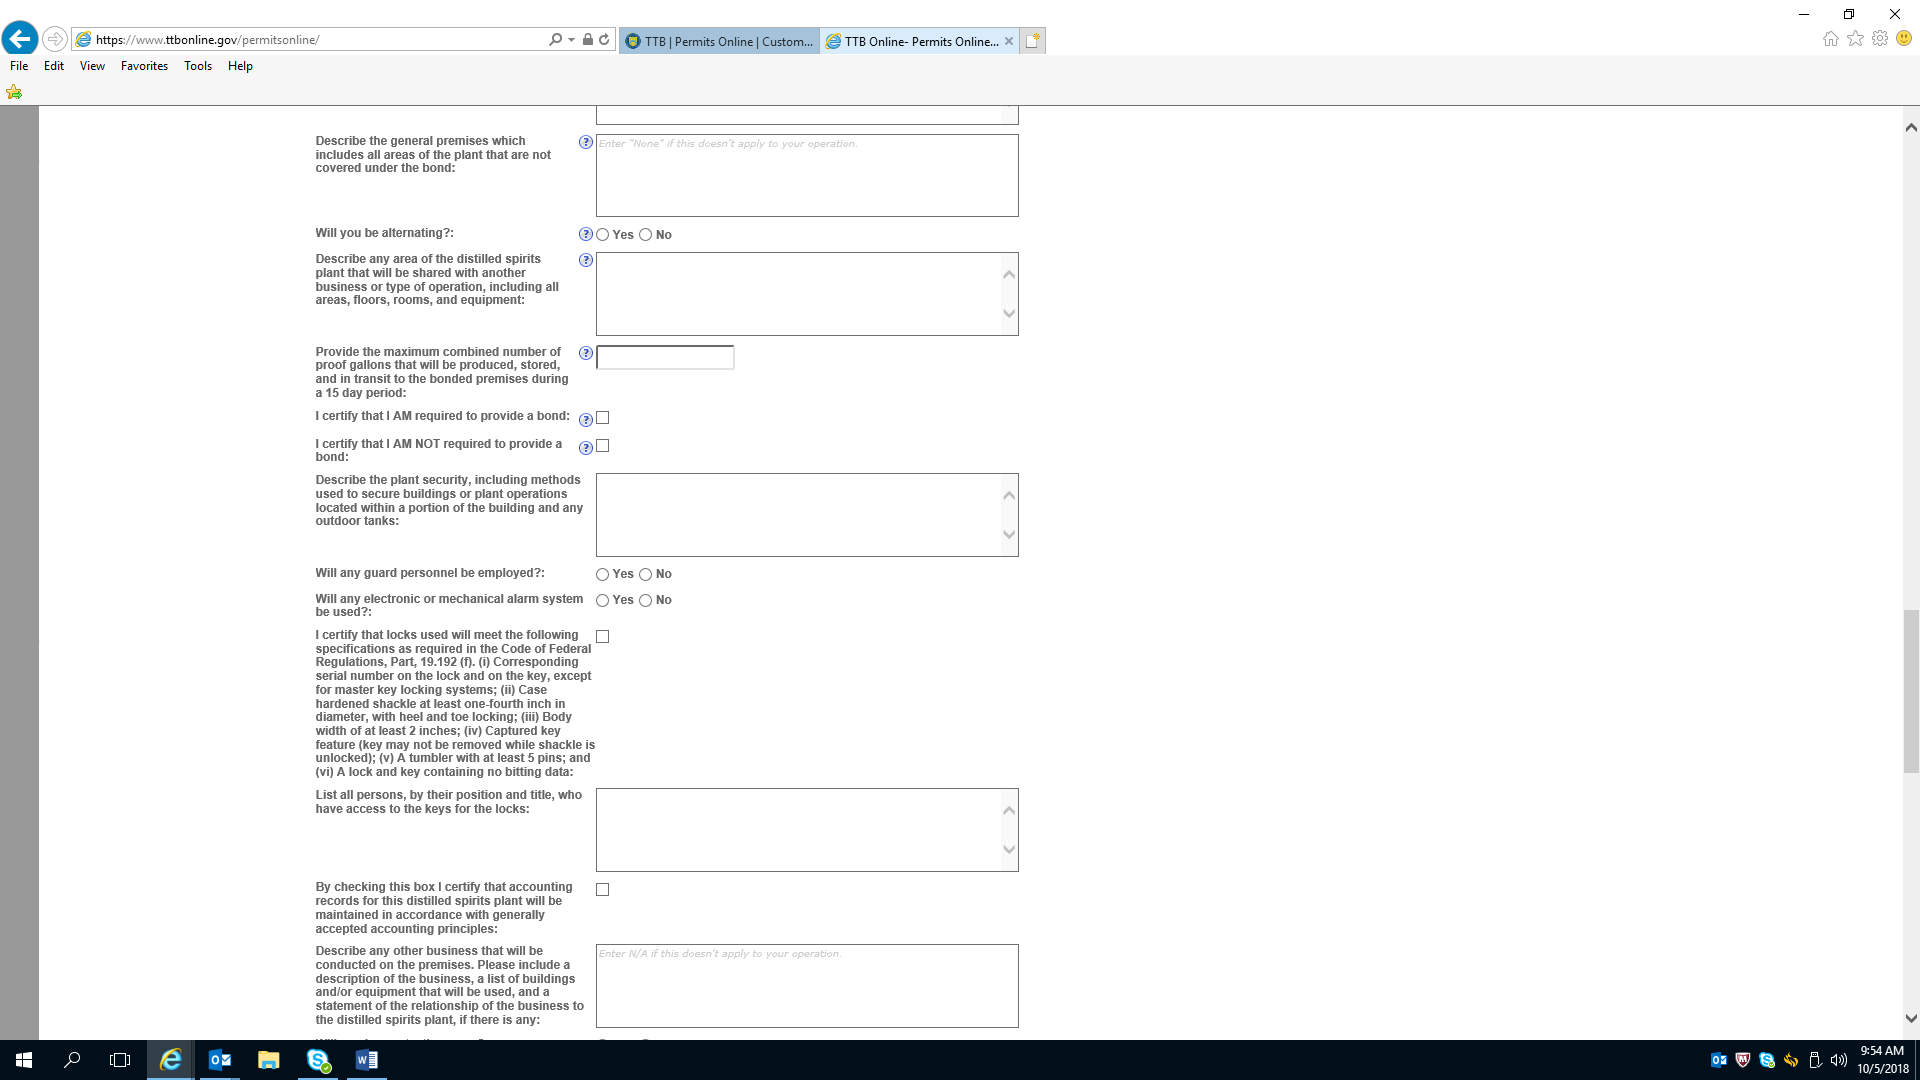Open the Favorites star icon

click(1855, 39)
